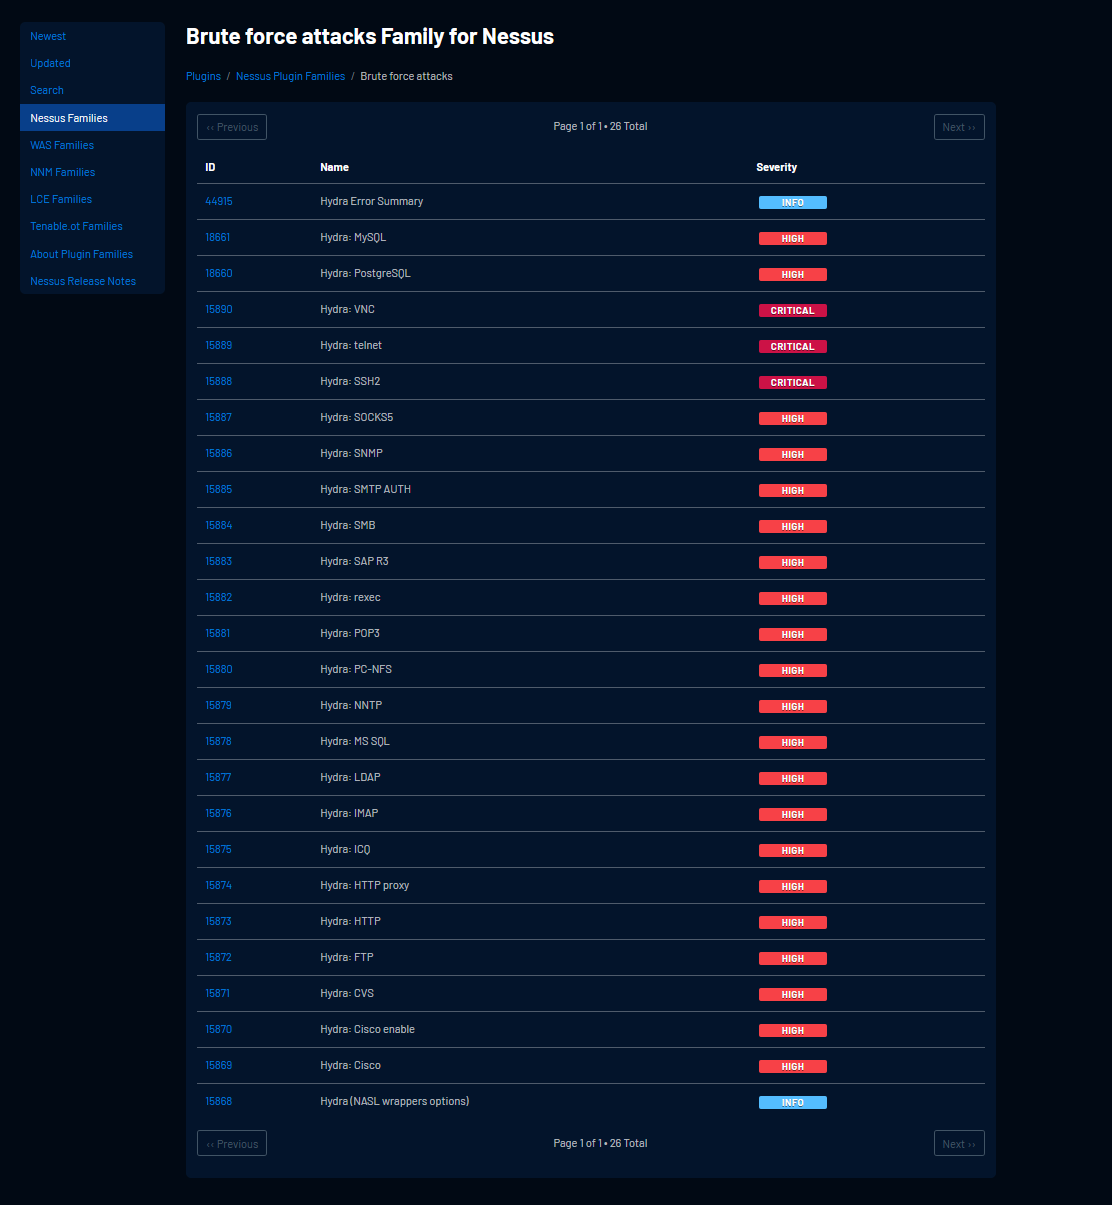Click the bottom Previous pagination button

[232, 1143]
